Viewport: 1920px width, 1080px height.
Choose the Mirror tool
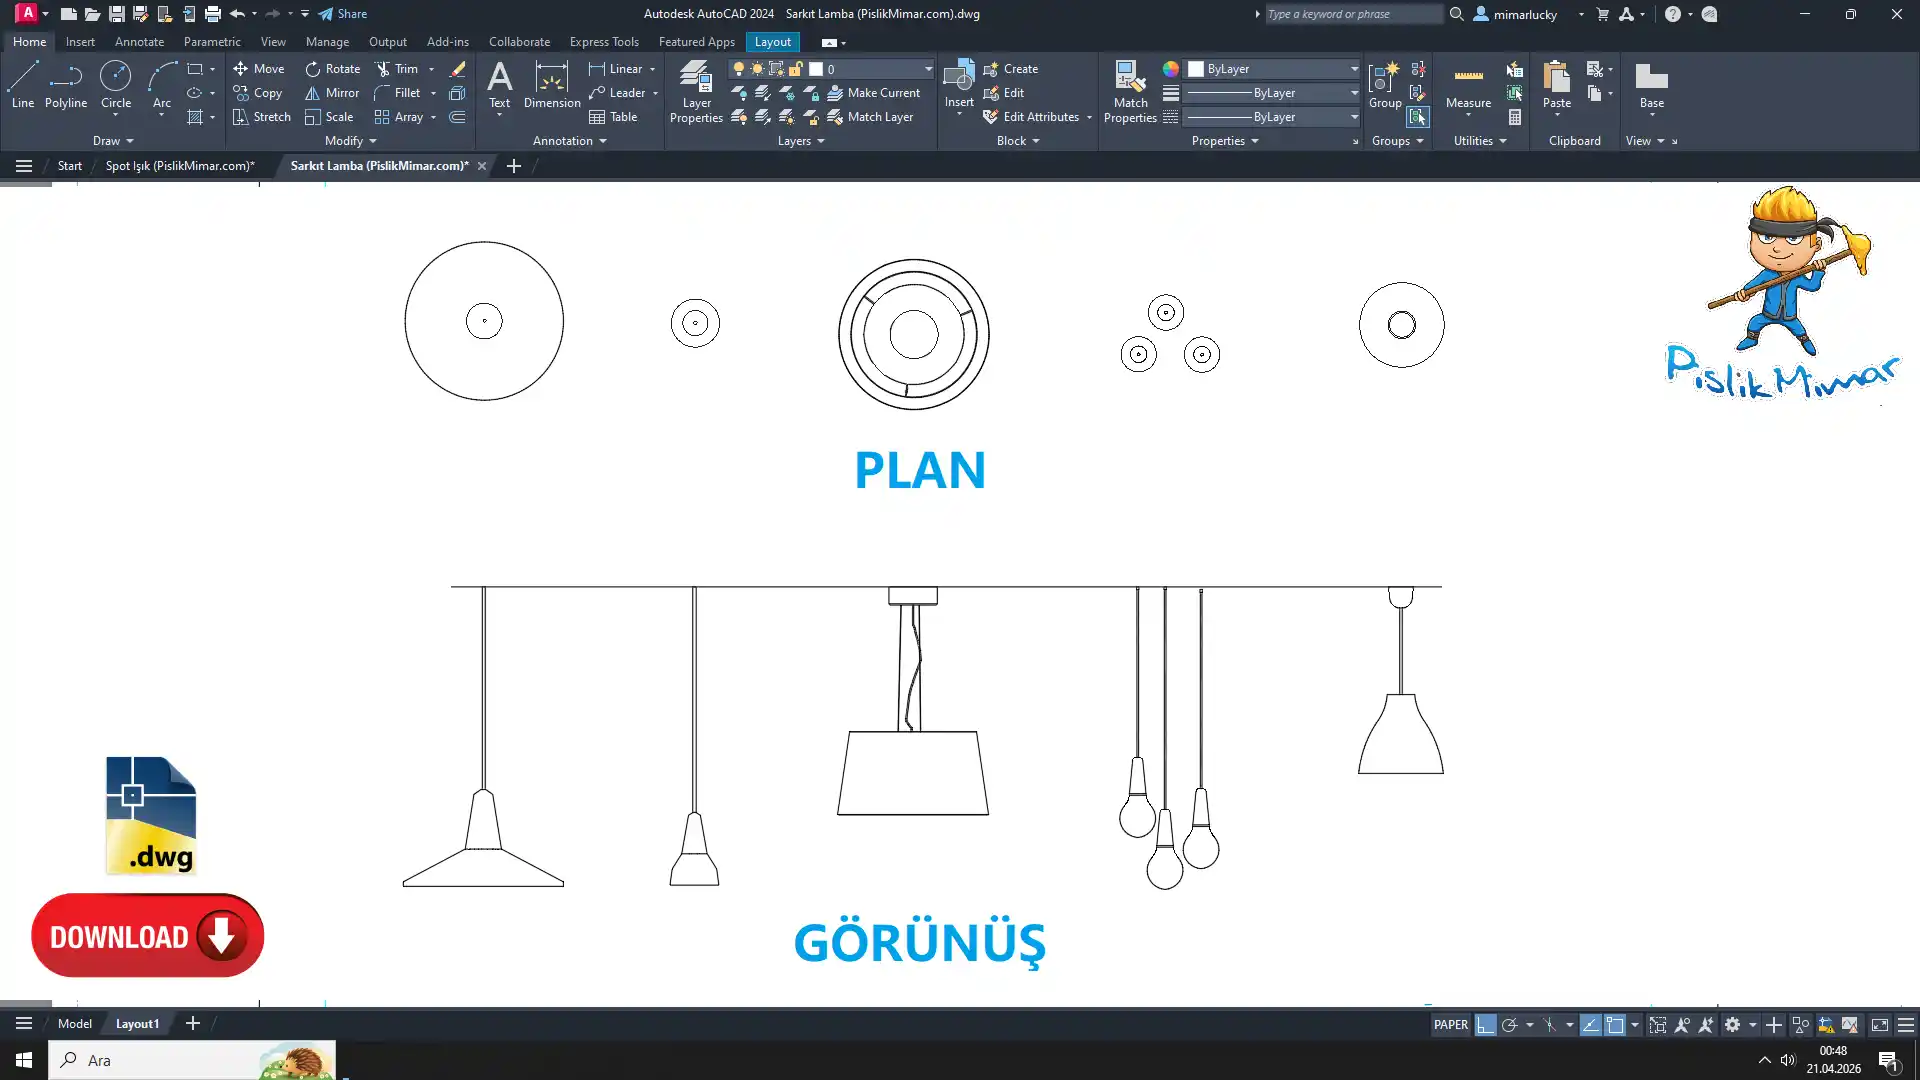point(332,93)
